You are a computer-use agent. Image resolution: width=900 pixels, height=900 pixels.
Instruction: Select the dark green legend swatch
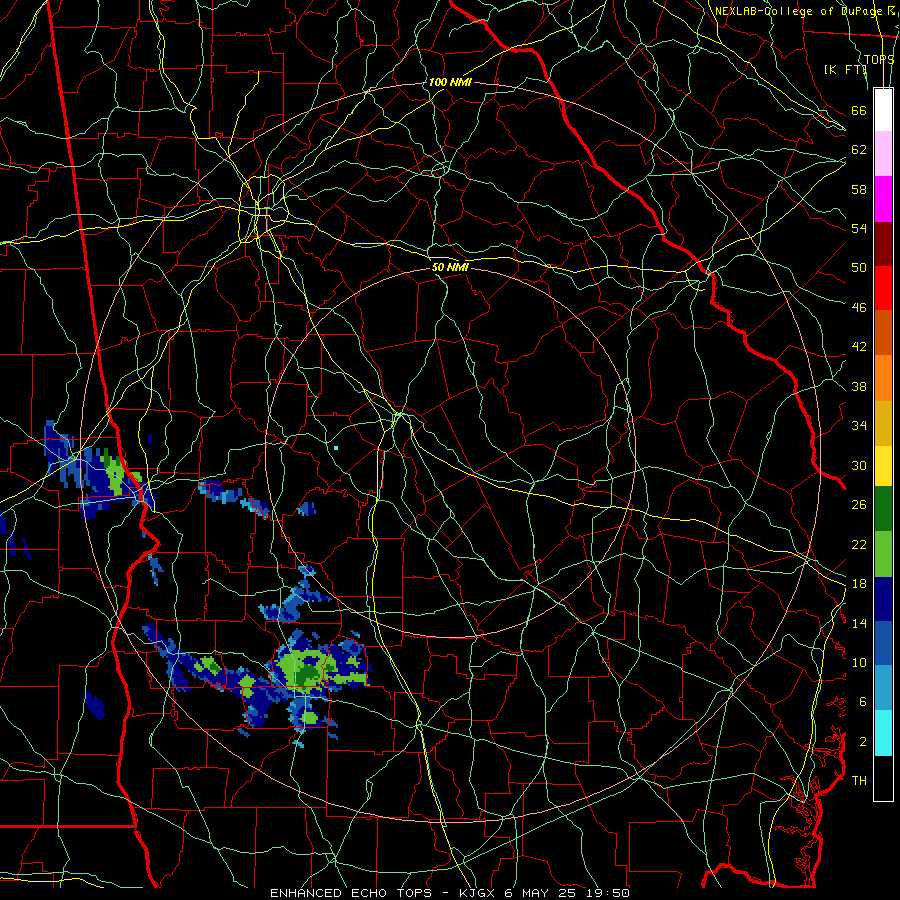(x=883, y=509)
